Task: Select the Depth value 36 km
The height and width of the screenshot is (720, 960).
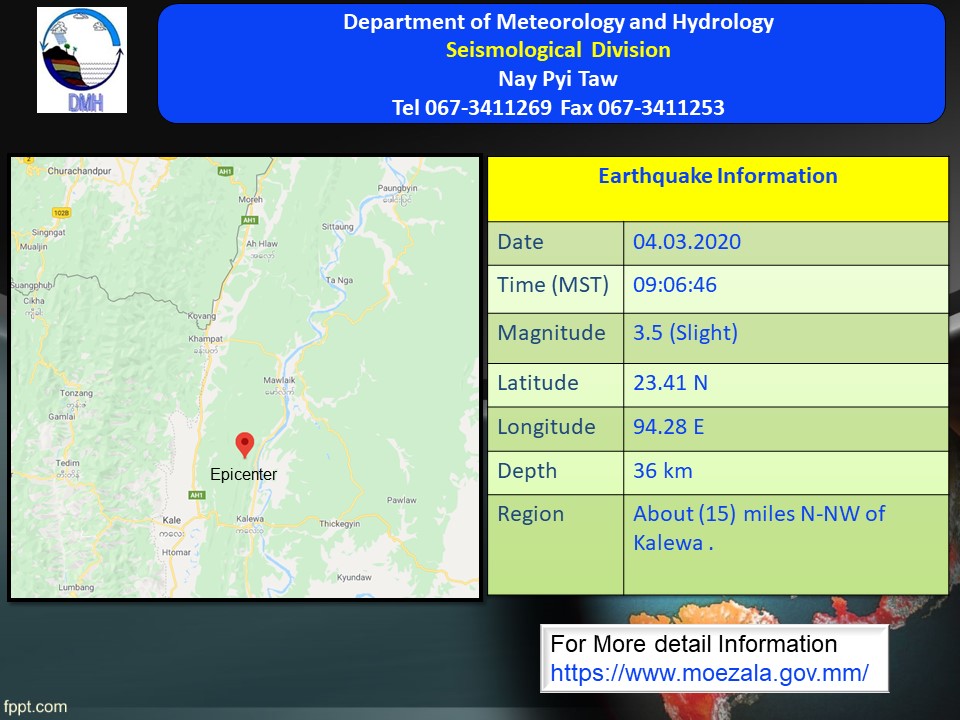Action: click(662, 471)
